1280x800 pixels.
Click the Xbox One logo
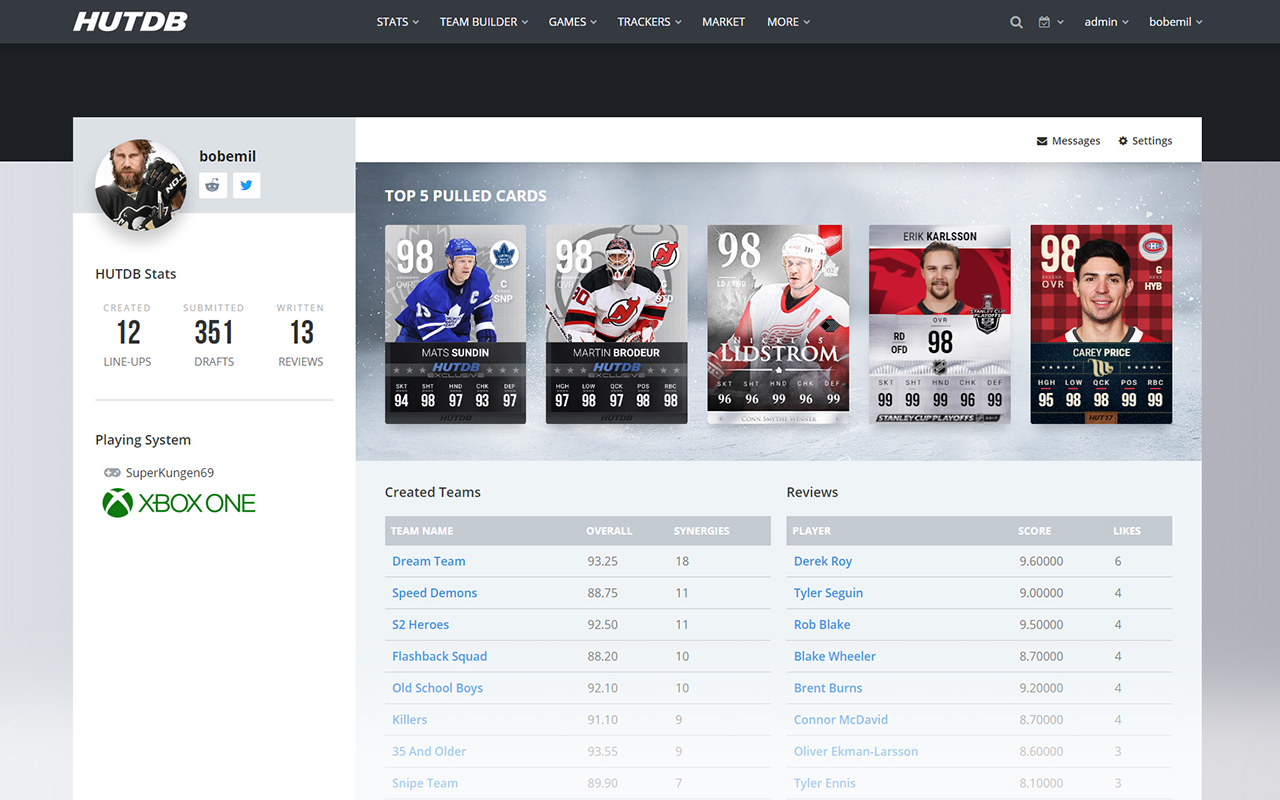click(179, 503)
